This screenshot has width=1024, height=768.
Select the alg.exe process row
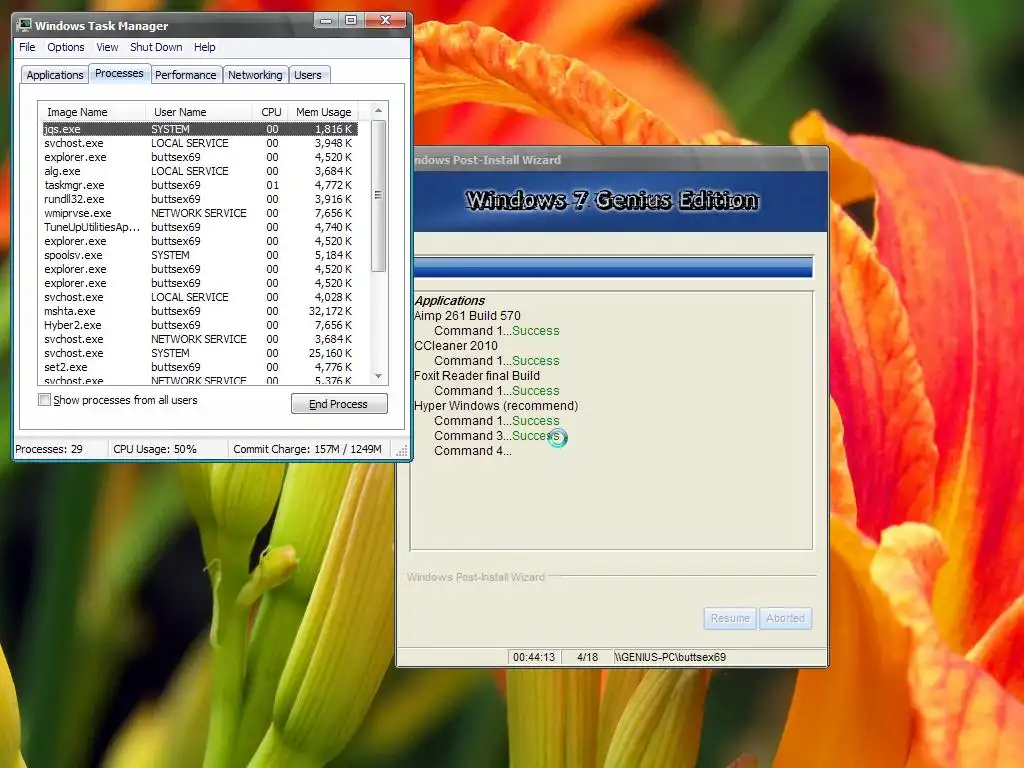point(200,171)
